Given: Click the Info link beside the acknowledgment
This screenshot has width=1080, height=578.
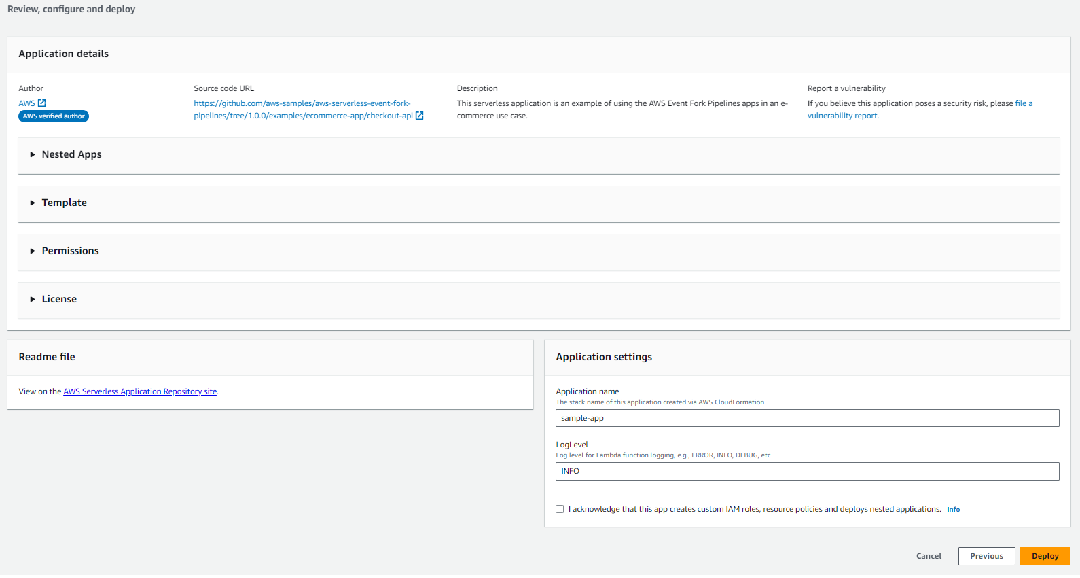Looking at the screenshot, I should pyautogui.click(x=953, y=509).
